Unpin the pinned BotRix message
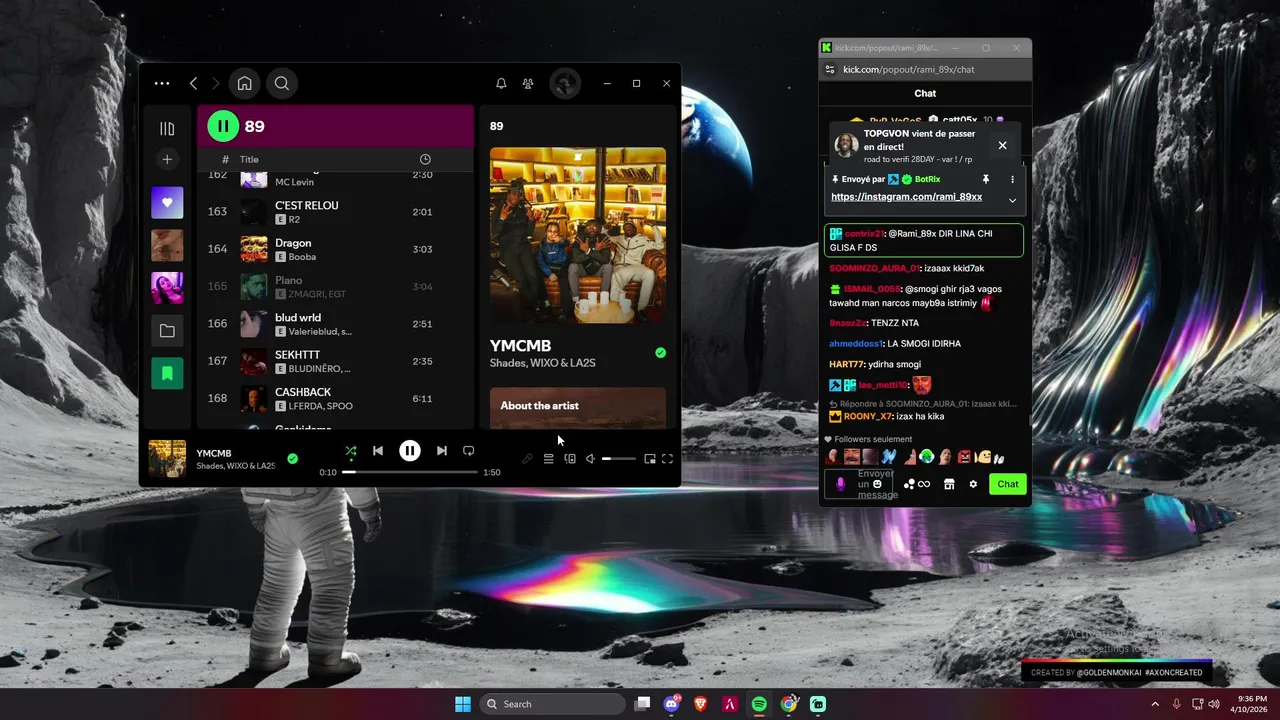The image size is (1280, 720). 985,179
